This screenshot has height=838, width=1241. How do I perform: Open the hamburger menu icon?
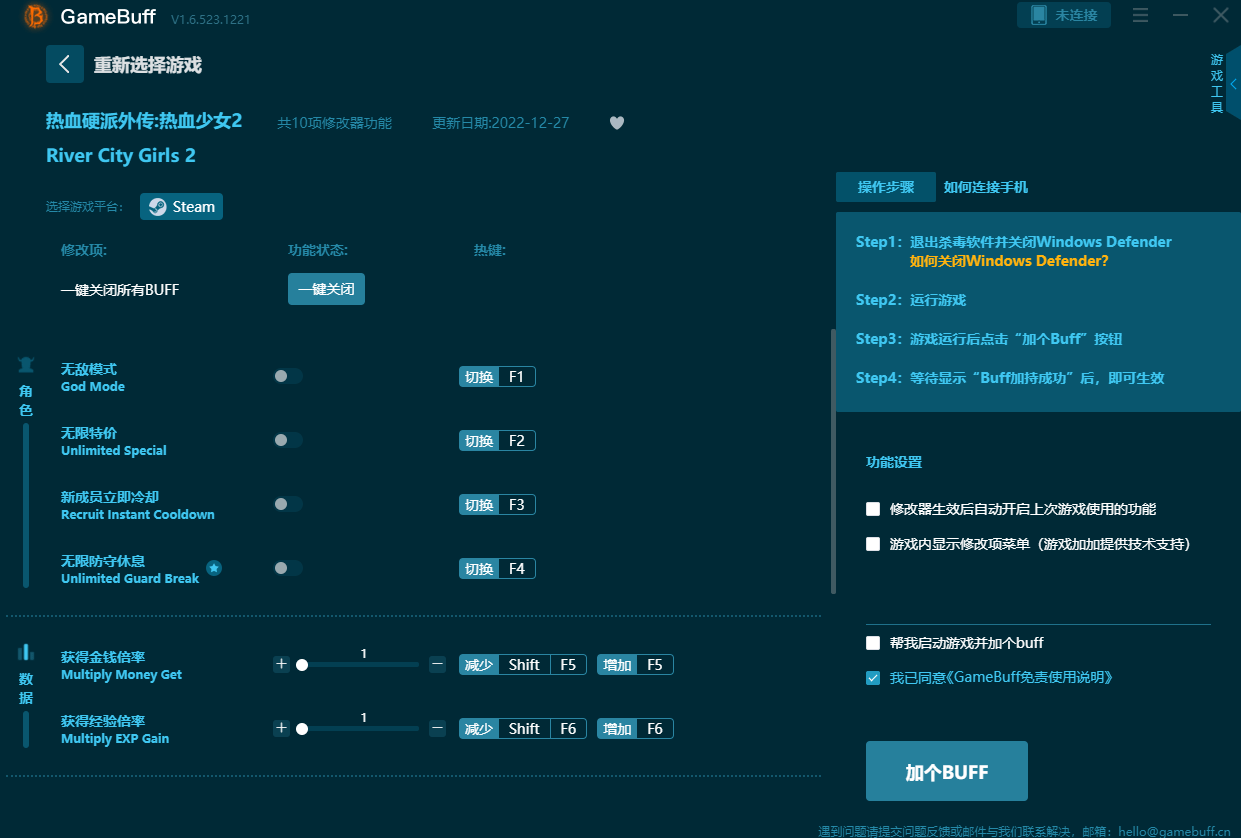pos(1141,15)
